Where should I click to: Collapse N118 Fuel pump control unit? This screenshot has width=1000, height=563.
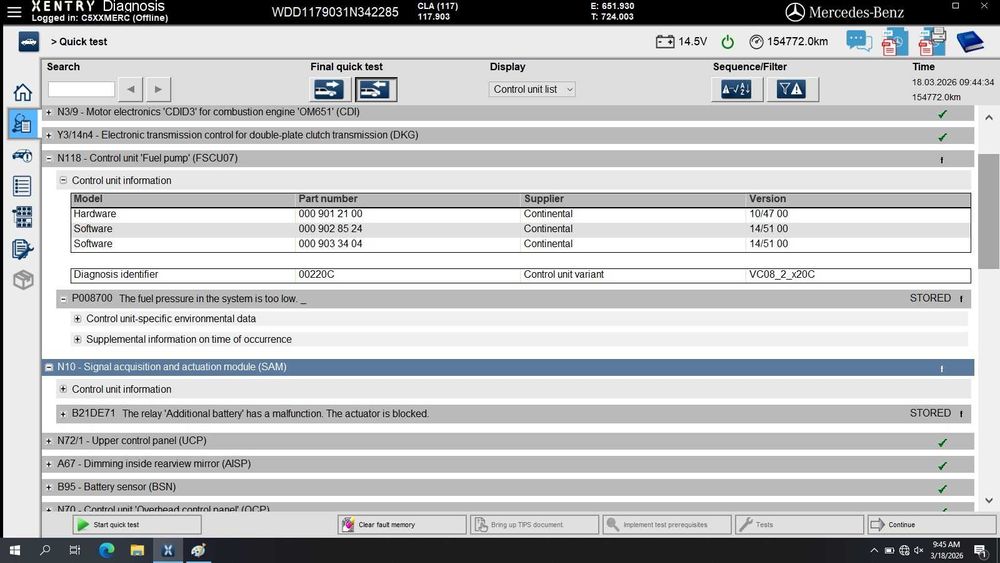(x=48, y=158)
